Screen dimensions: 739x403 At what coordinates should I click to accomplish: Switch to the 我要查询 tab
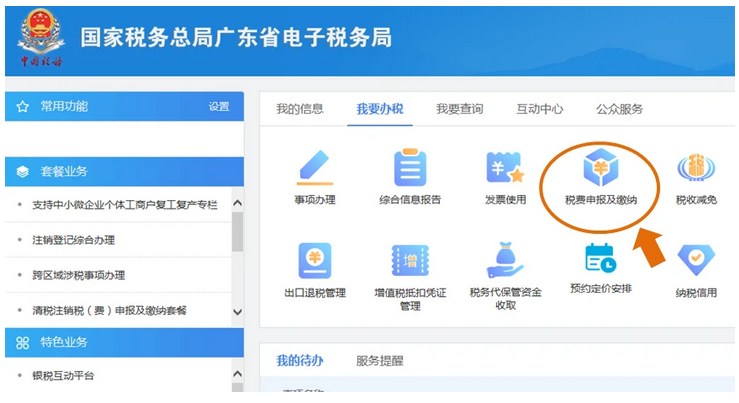tap(460, 109)
